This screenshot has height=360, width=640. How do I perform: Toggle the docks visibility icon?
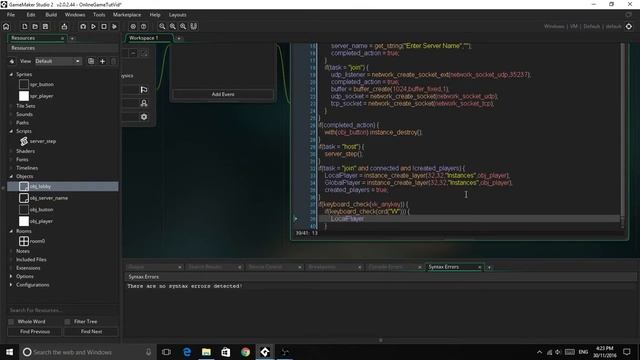[194, 27]
